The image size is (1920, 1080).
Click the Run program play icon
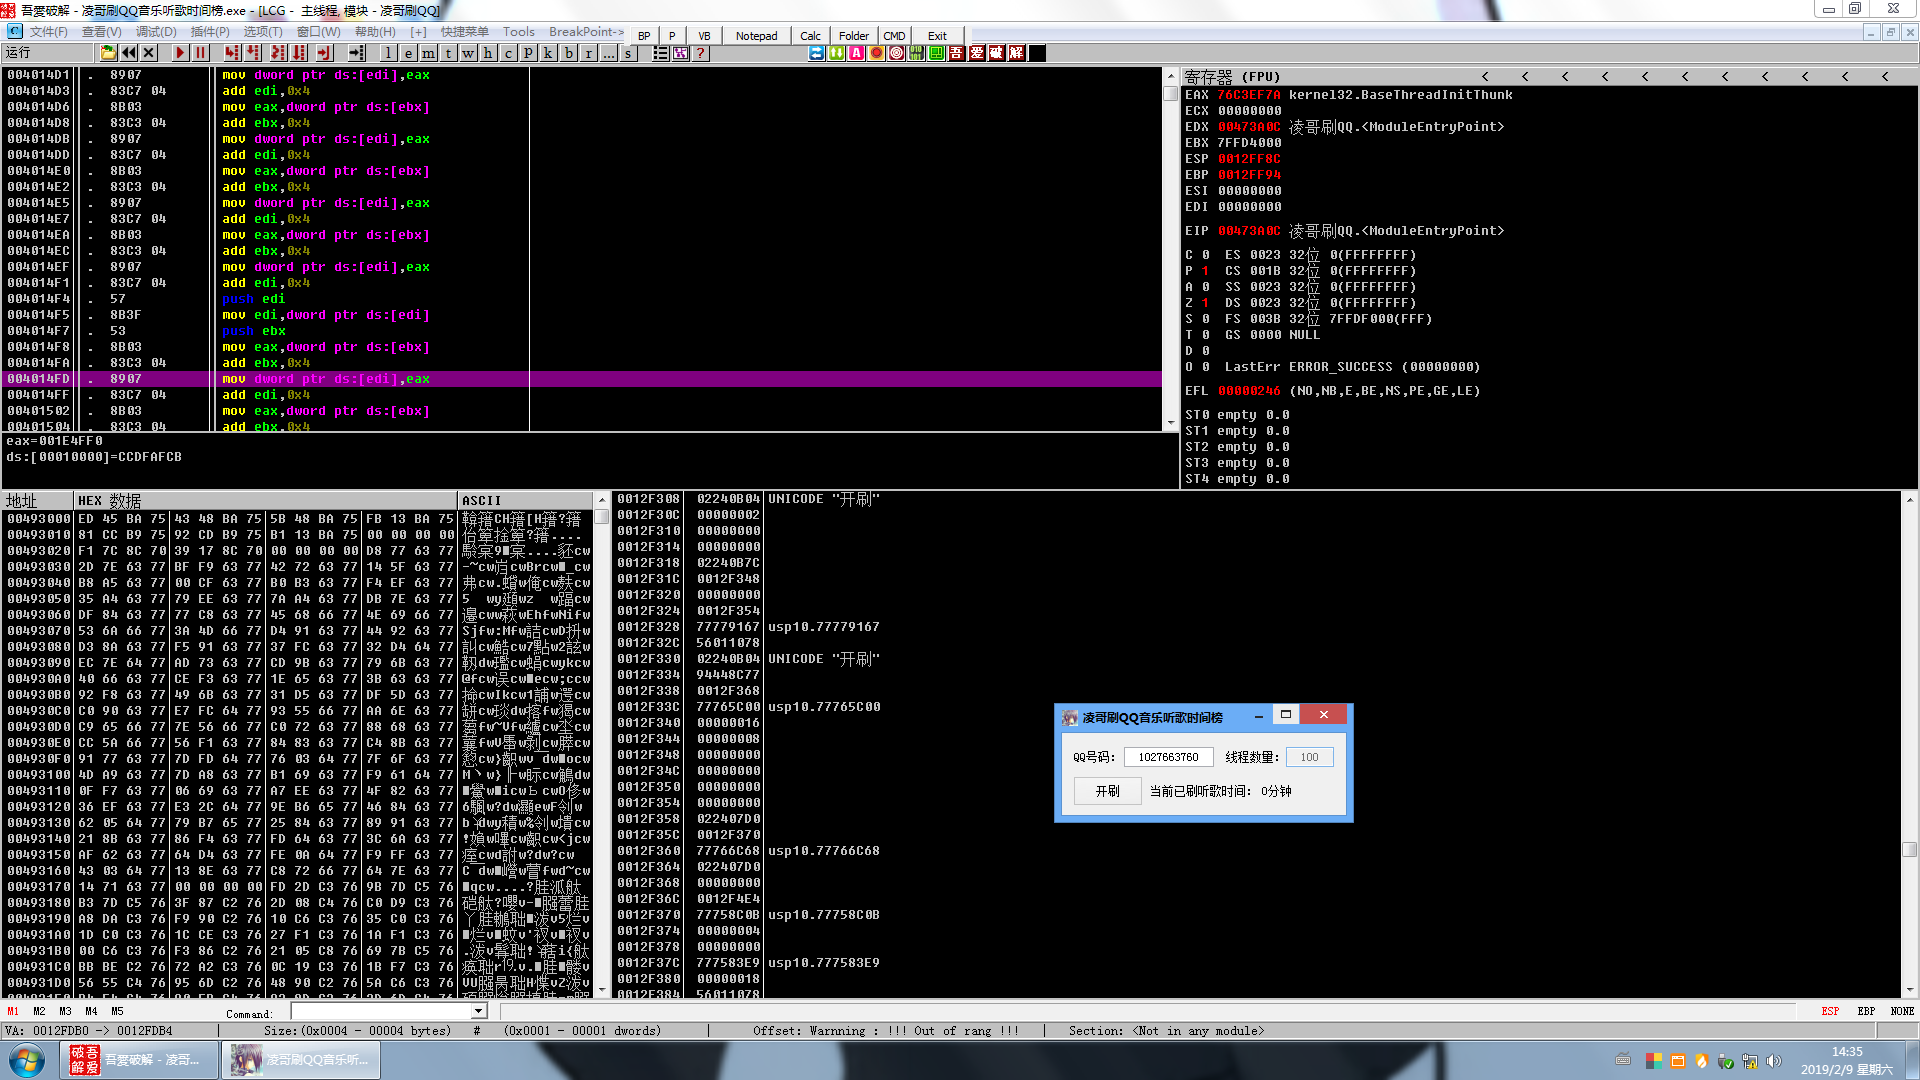(x=180, y=53)
